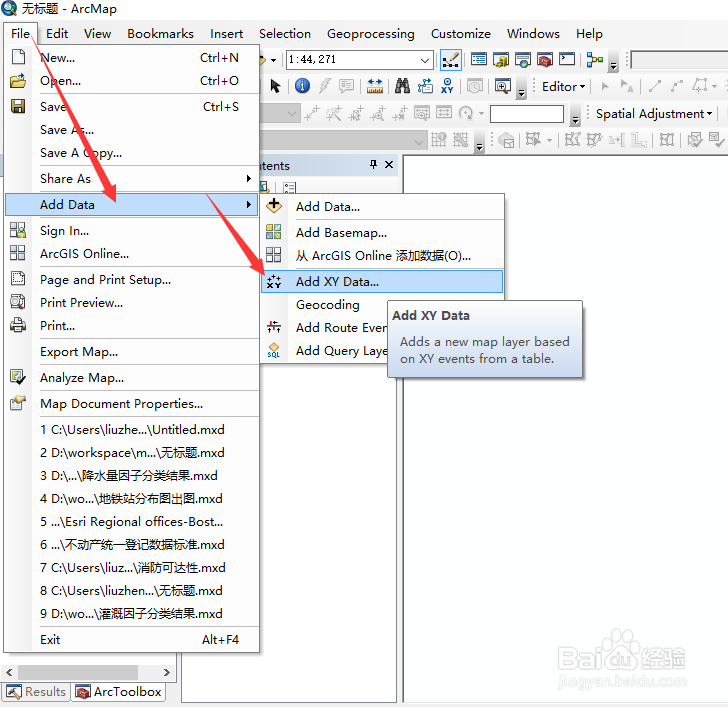The image size is (728, 707).
Task: Click the Add Route Events icon
Action: click(274, 327)
